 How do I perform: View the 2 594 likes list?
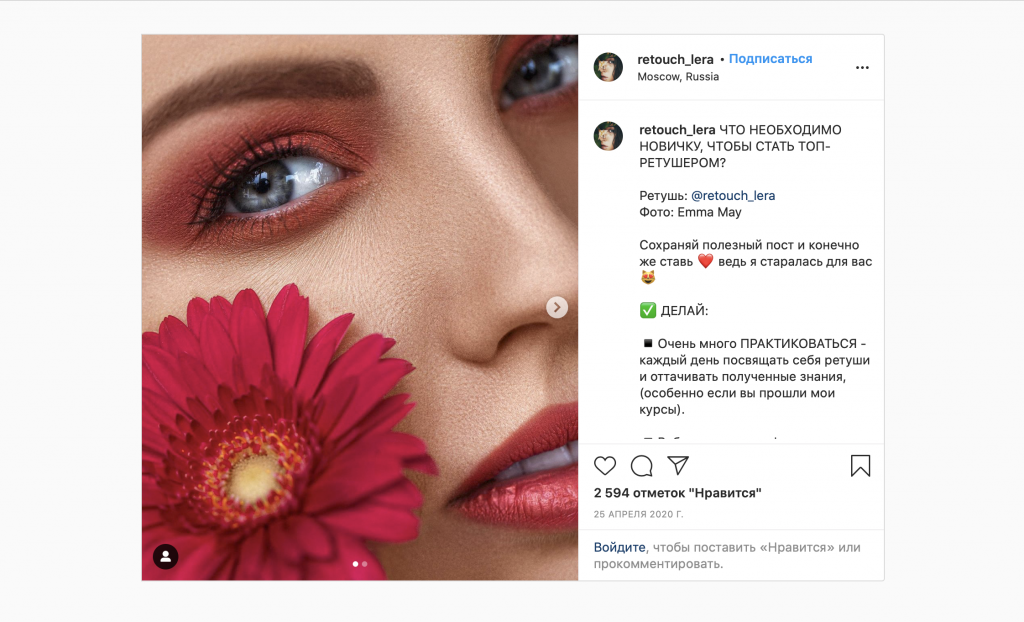(678, 493)
